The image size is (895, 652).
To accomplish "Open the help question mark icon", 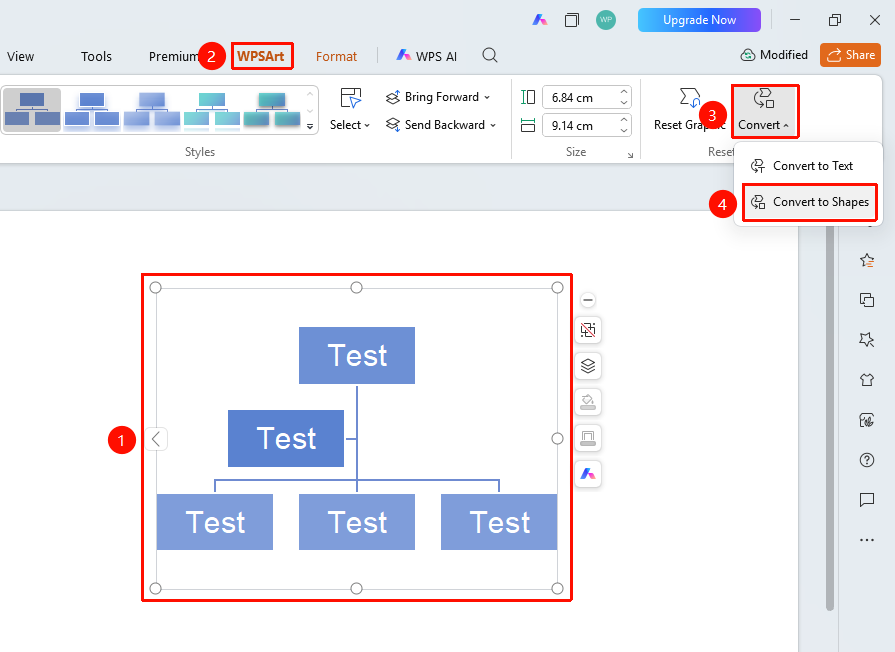I will [867, 460].
